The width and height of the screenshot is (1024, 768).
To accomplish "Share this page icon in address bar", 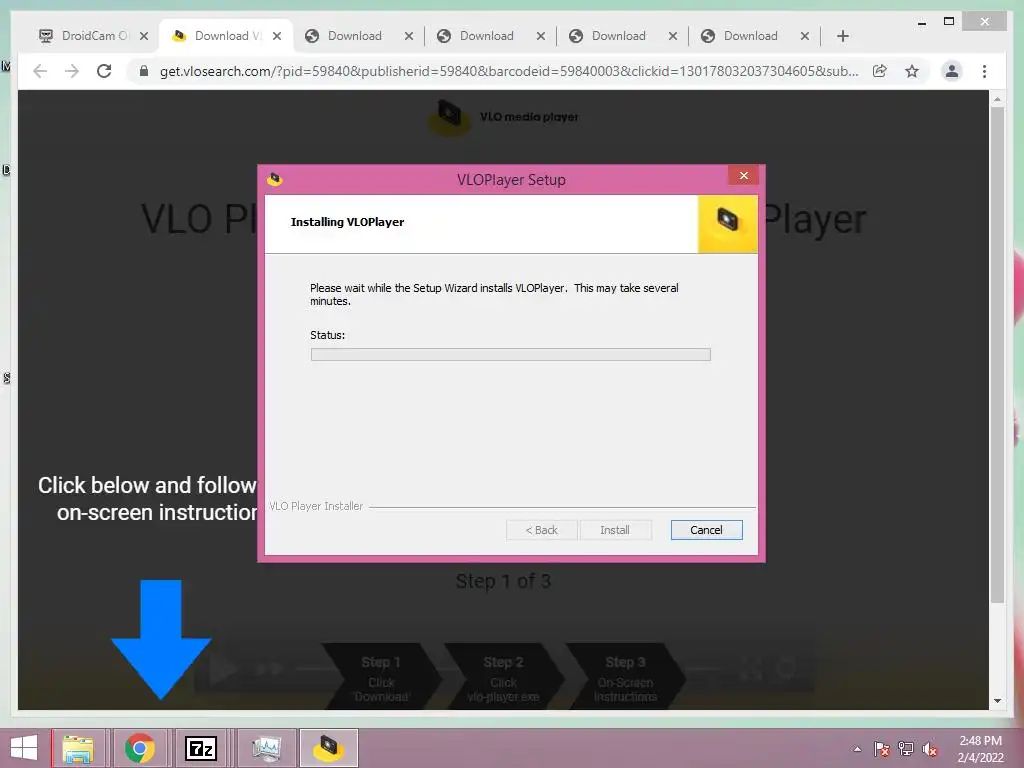I will coord(880,71).
